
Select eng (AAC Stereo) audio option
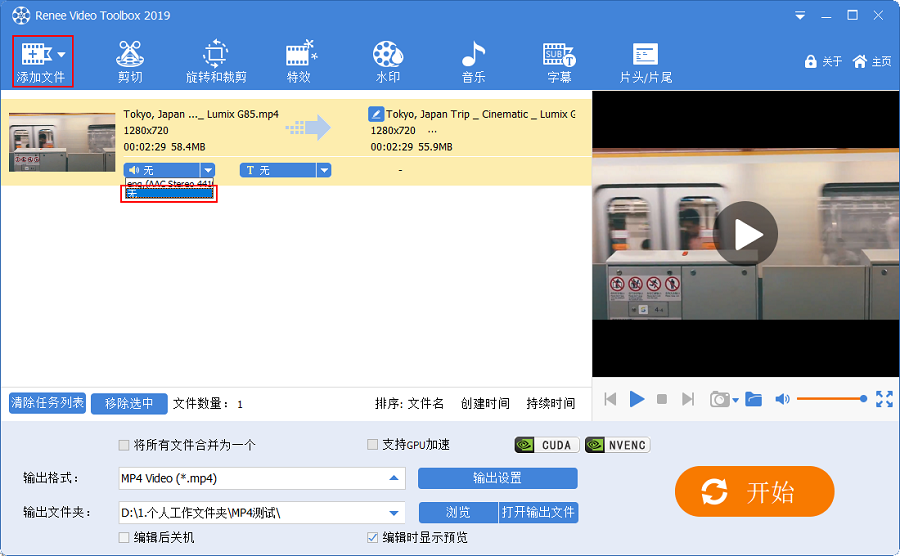[169, 184]
